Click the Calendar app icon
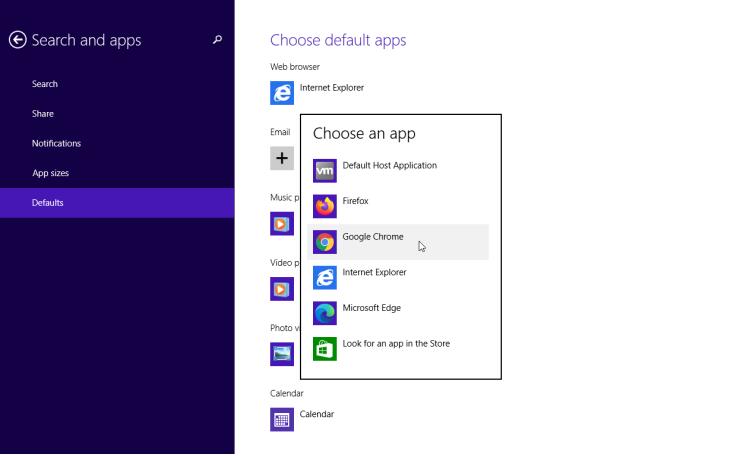729x456 pixels. [x=282, y=419]
